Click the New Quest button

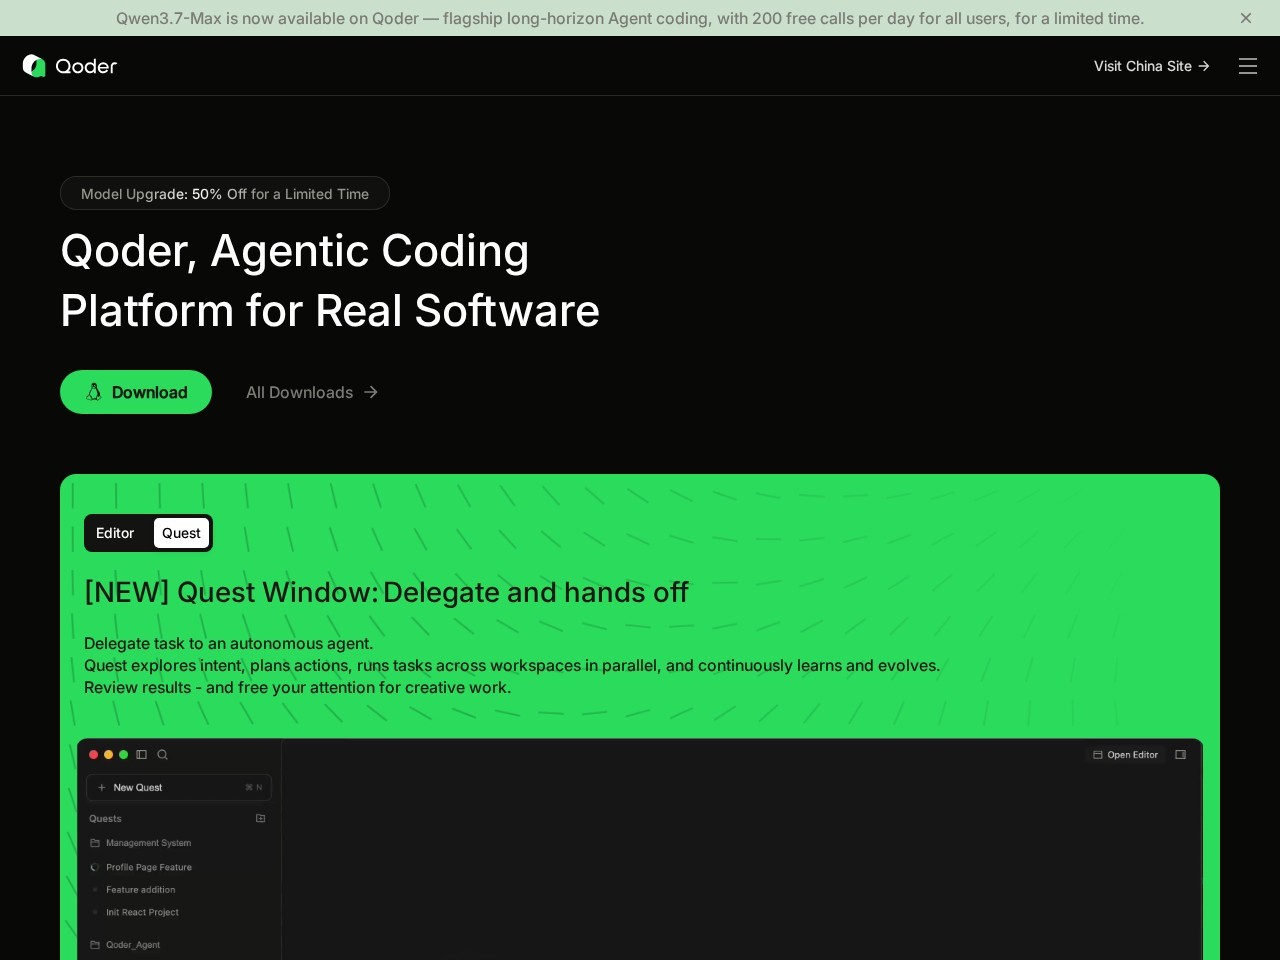click(179, 787)
